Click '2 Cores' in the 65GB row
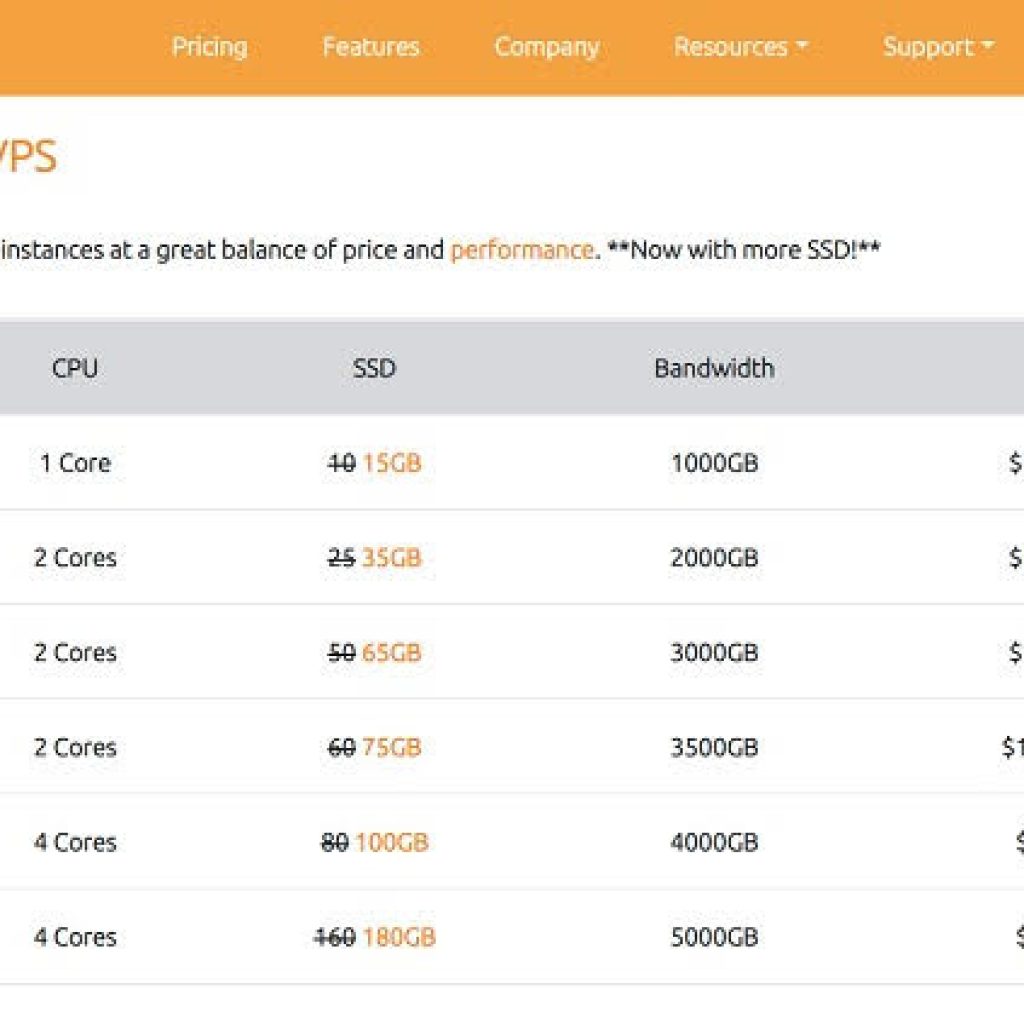 click(75, 652)
